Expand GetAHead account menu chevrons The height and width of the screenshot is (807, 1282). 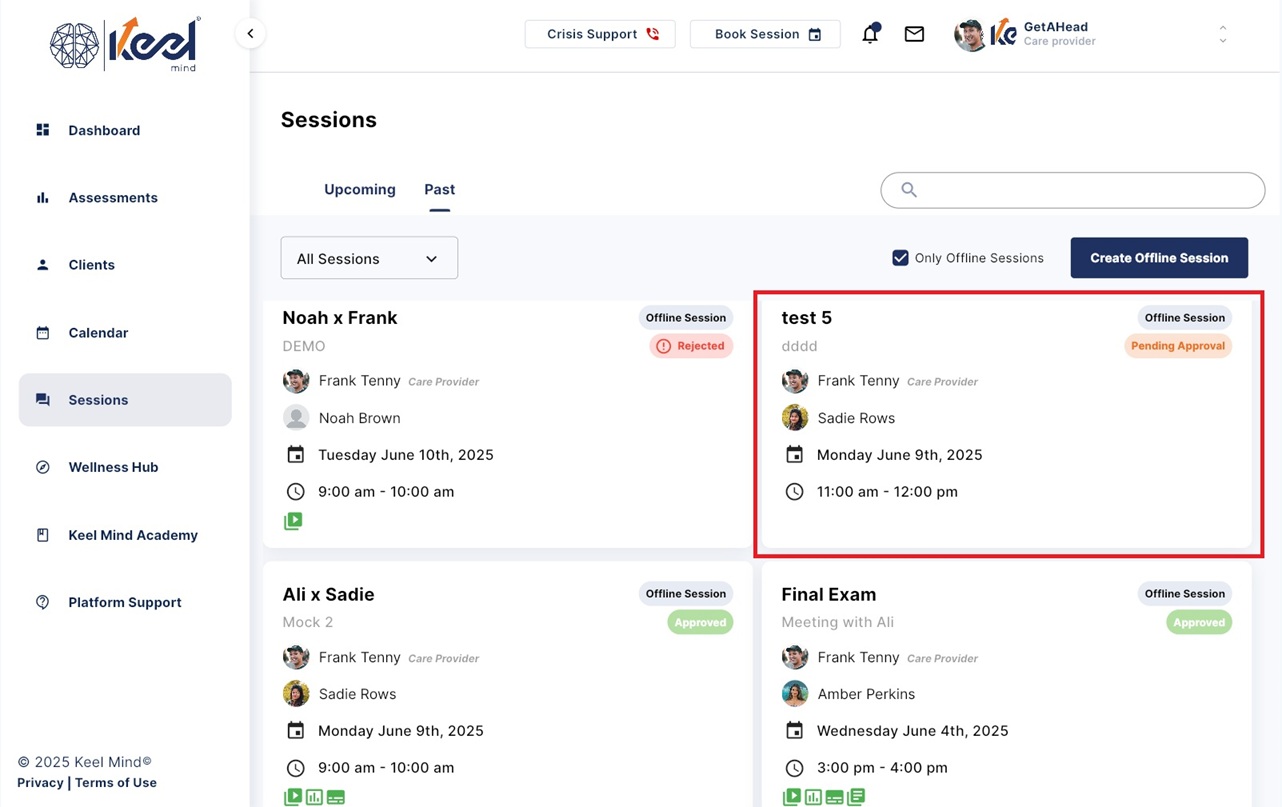tap(1223, 35)
